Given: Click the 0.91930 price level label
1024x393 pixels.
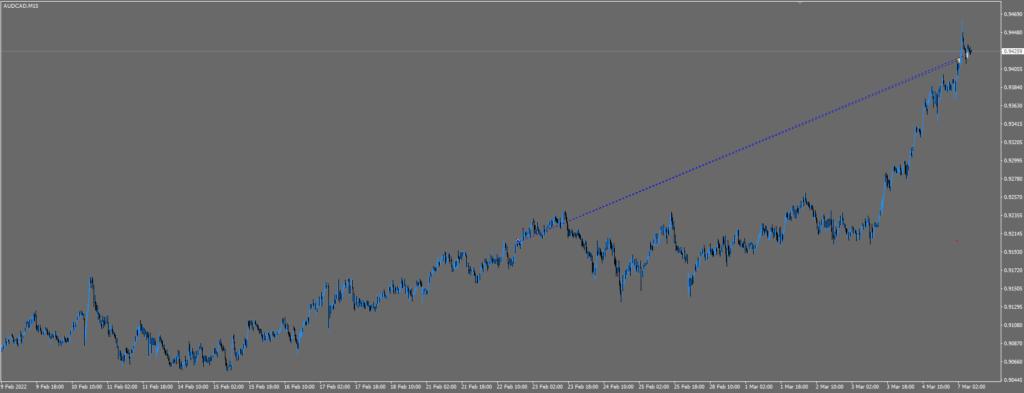Looking at the screenshot, I should (1014, 251).
